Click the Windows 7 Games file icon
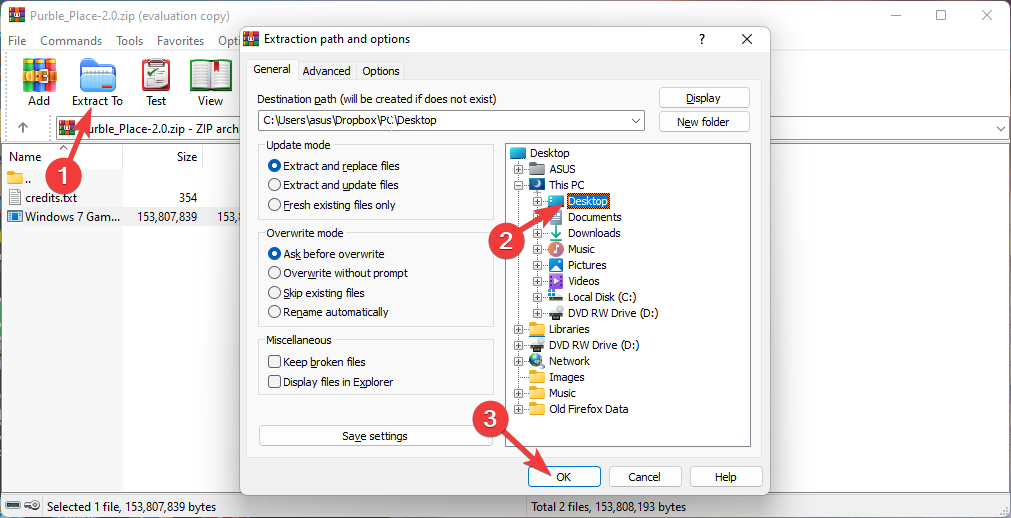Viewport: 1011px width, 518px height. 15,217
